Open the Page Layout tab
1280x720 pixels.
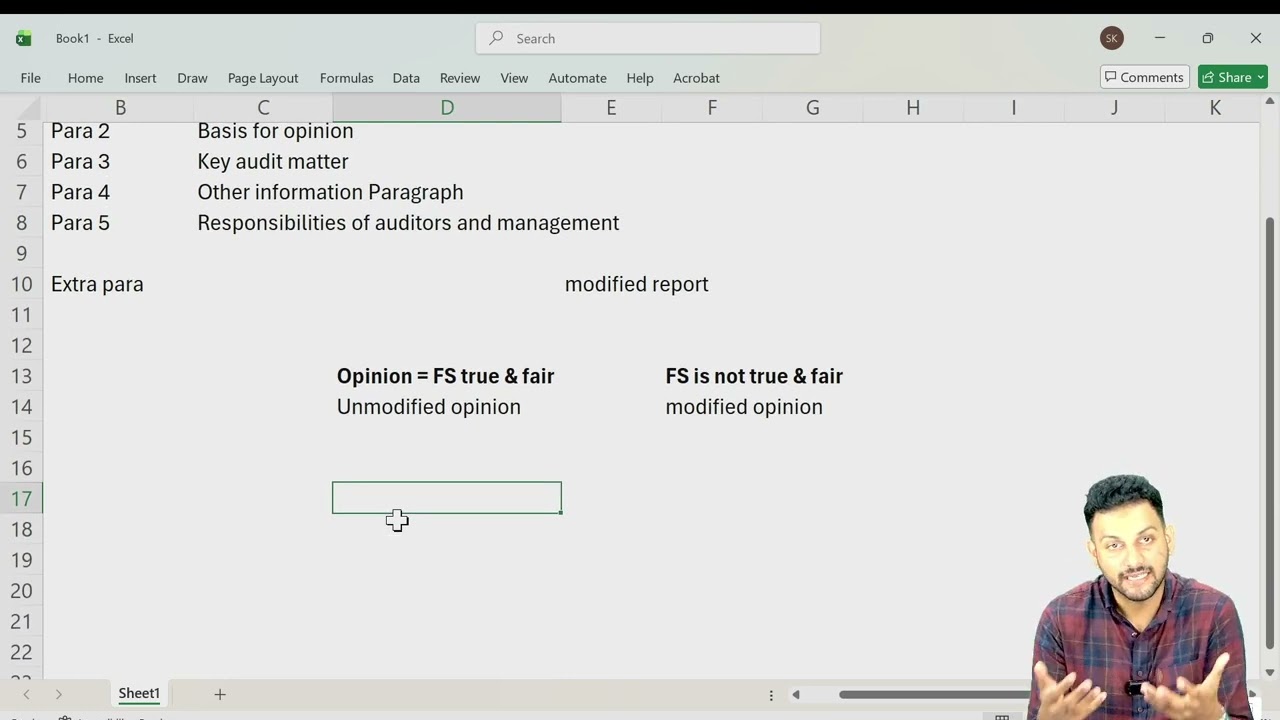tap(263, 78)
